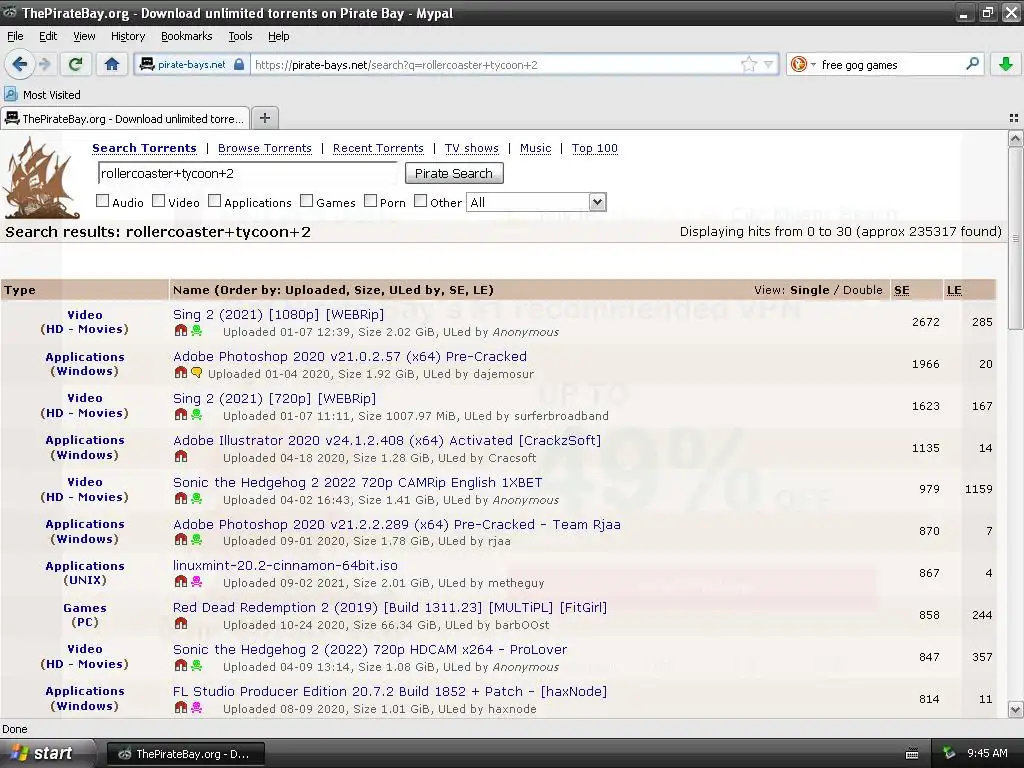Click the Pirate Bay ship logo

[x=40, y=178]
